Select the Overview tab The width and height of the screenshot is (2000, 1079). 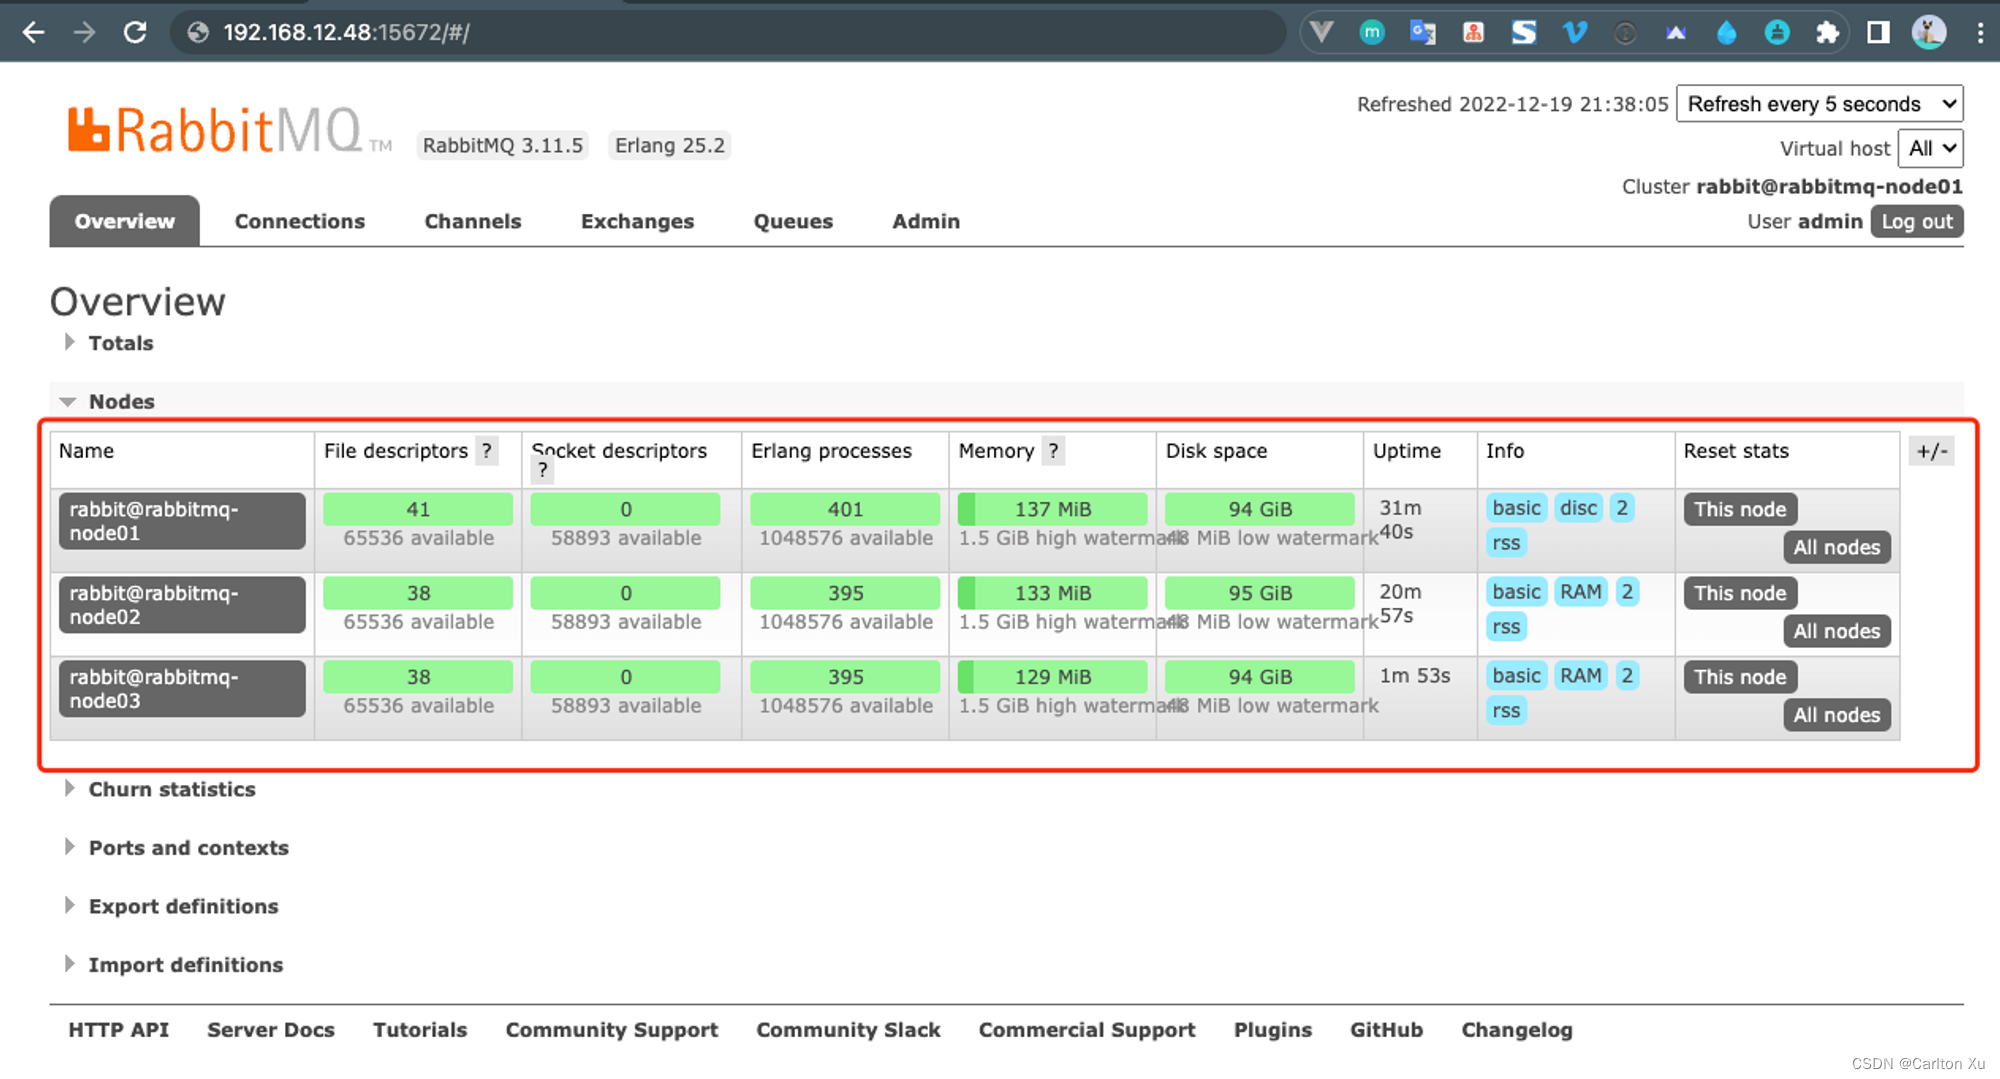point(124,221)
